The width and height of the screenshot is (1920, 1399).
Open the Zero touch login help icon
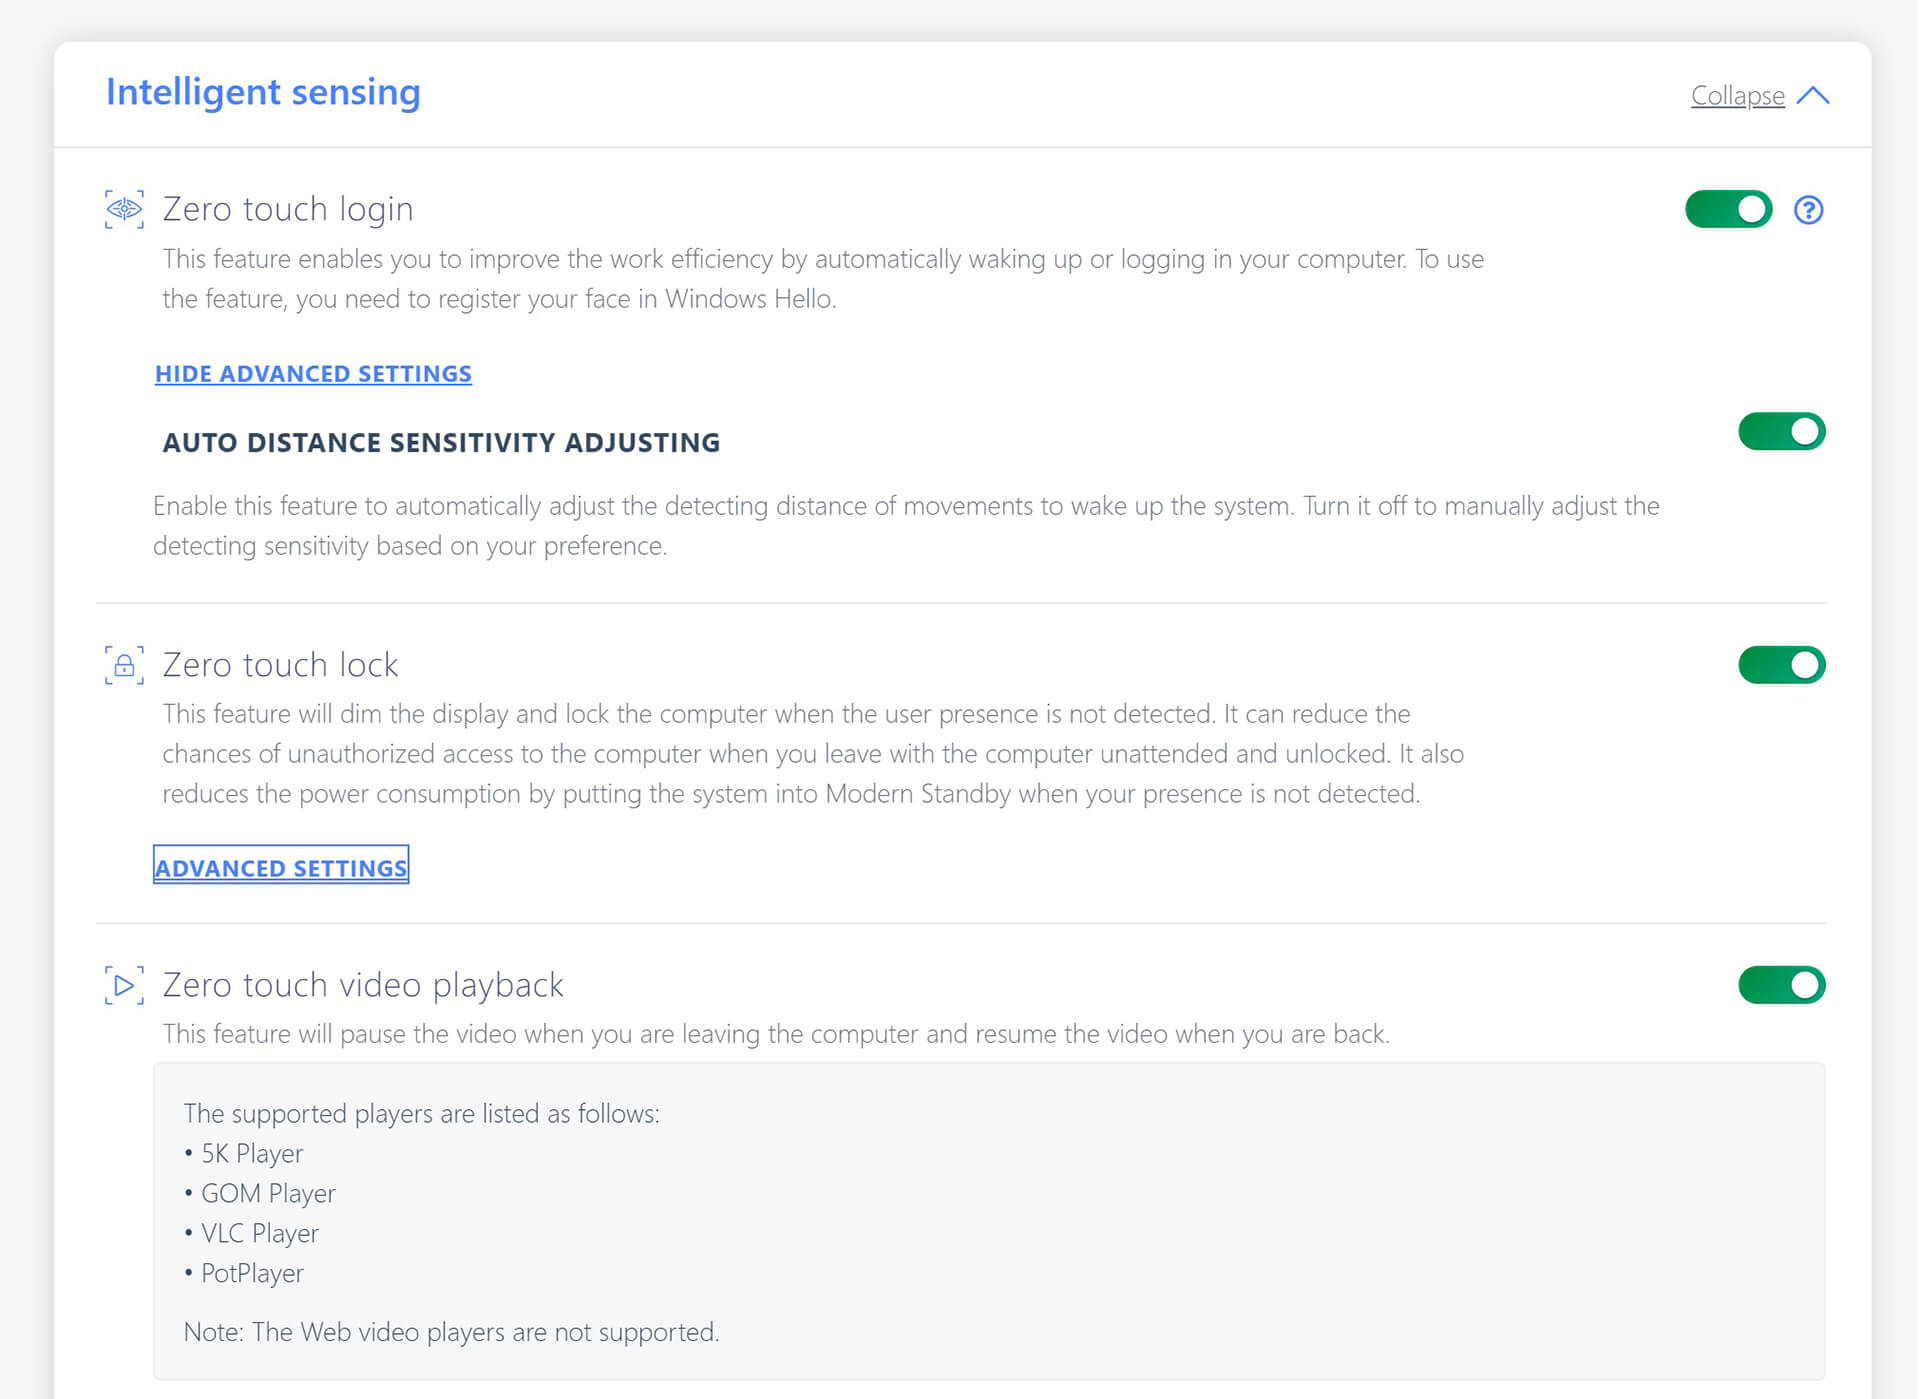(x=1808, y=210)
